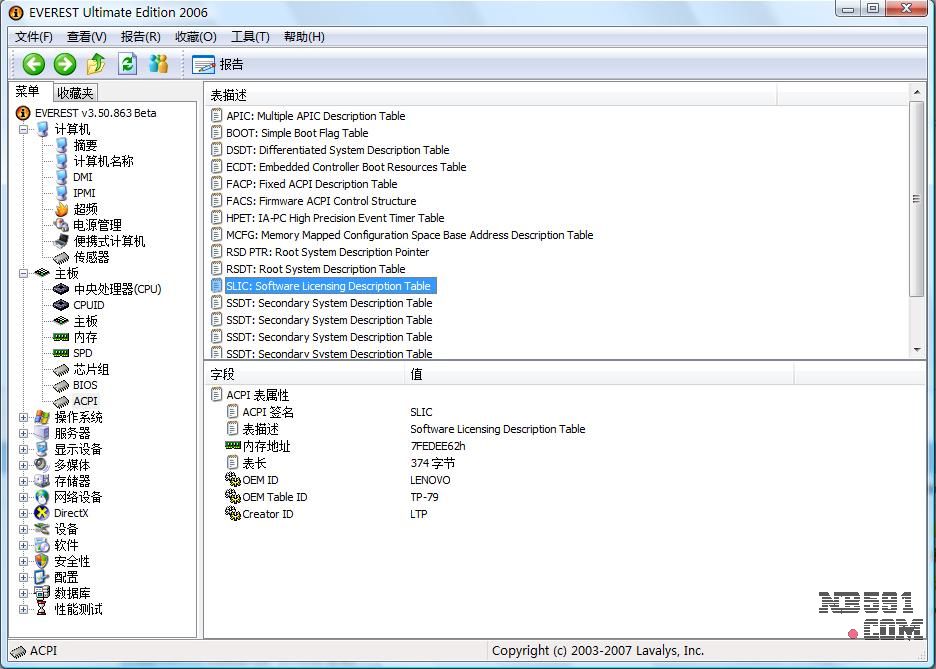936x669 pixels.
Task: Click the refresh toolbar icon
Action: 127,64
